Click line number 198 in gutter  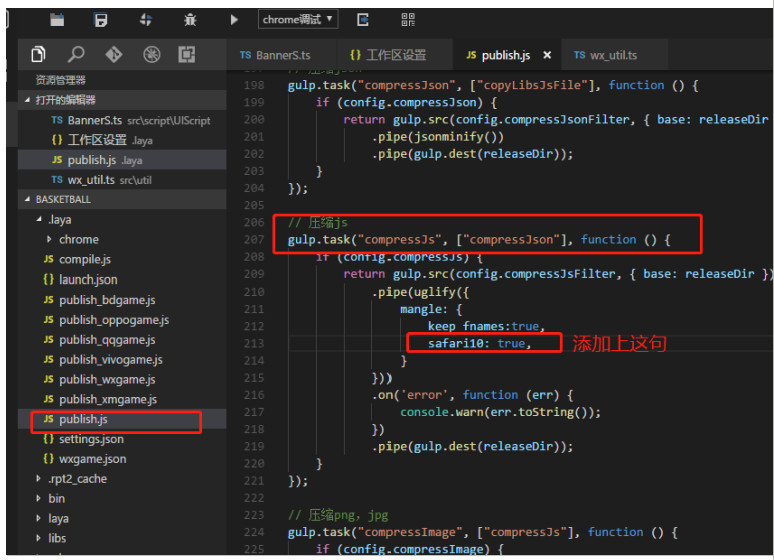(x=254, y=85)
